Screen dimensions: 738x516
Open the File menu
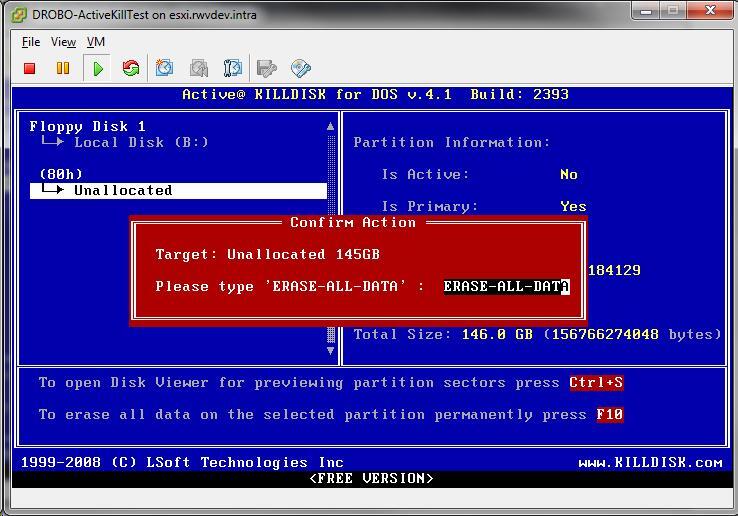pyautogui.click(x=31, y=42)
